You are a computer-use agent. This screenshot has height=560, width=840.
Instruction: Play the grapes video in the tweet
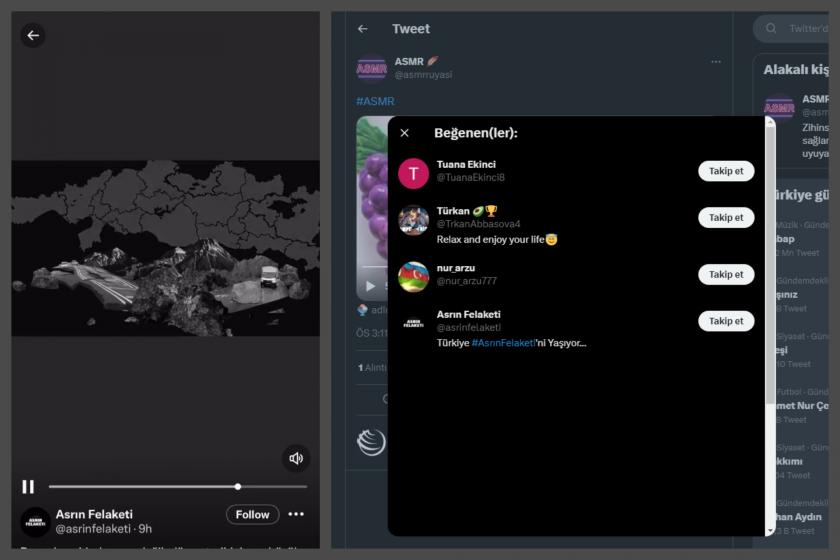coord(370,286)
